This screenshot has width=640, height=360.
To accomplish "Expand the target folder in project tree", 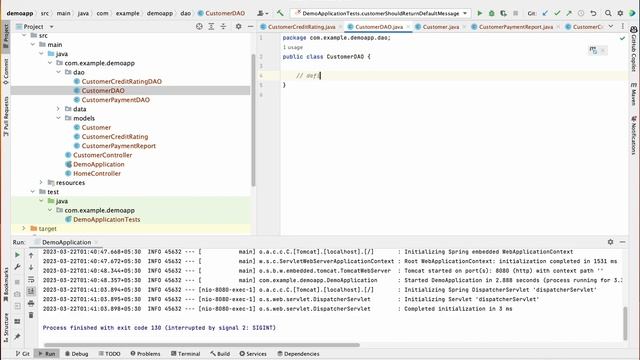I will tap(24, 229).
